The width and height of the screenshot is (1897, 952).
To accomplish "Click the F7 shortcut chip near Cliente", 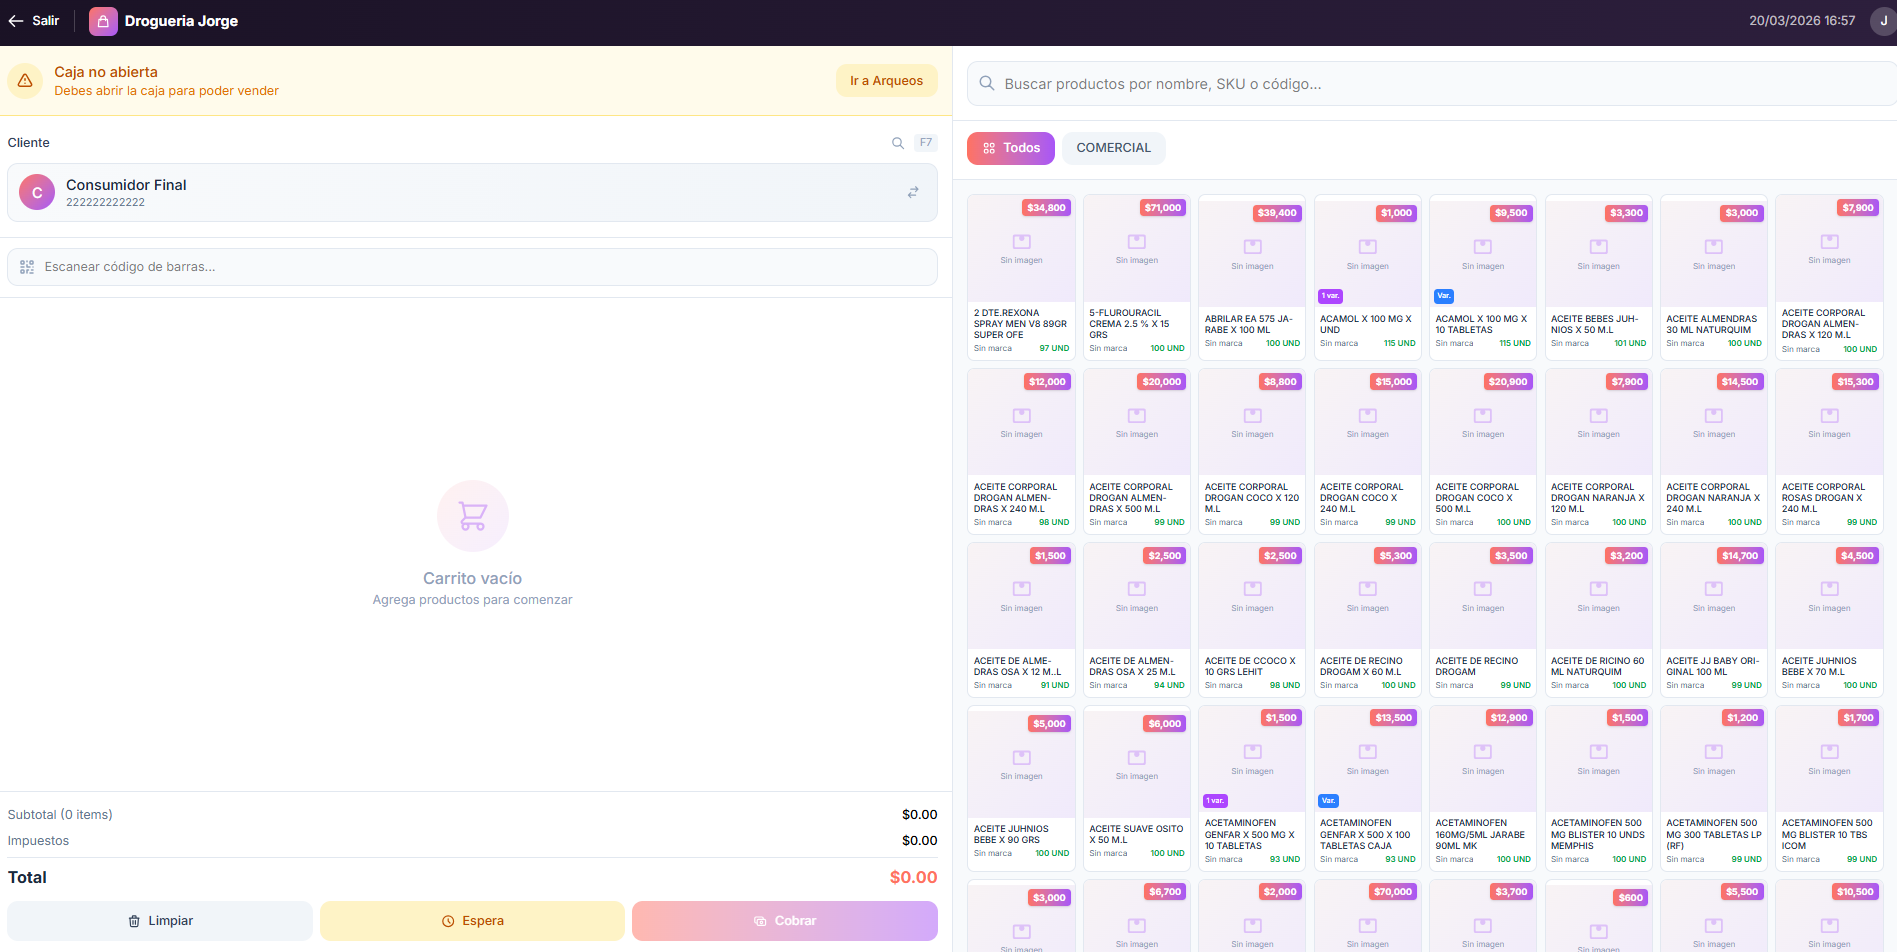I will tap(925, 142).
